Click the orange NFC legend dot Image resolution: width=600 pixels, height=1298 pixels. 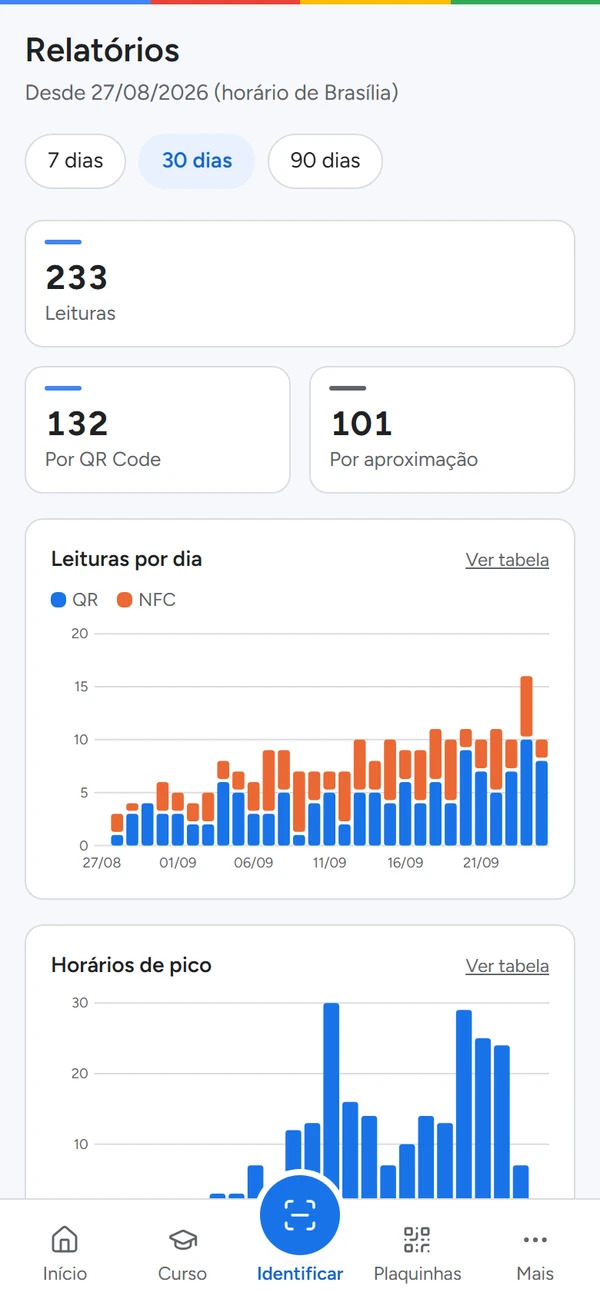(x=124, y=600)
